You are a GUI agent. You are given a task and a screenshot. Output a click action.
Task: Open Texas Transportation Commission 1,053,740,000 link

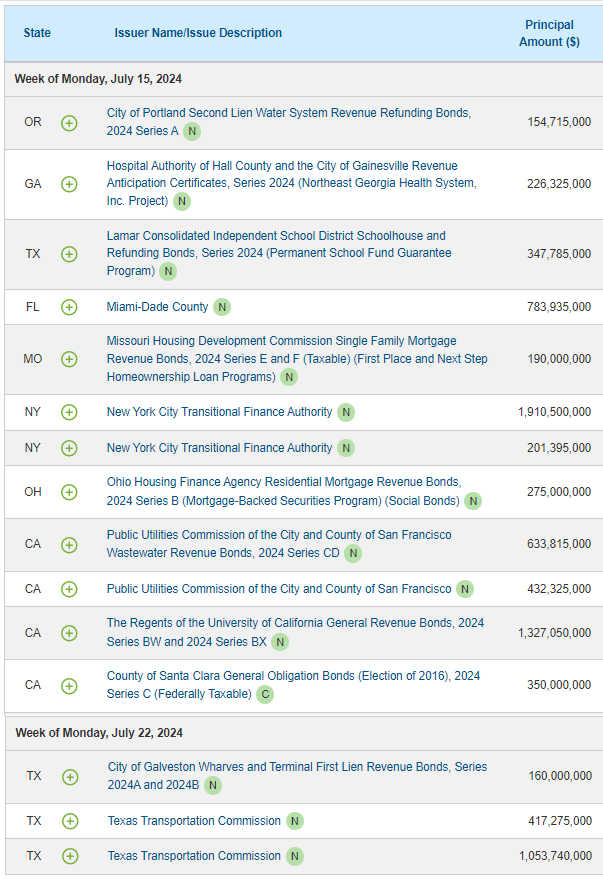click(194, 856)
